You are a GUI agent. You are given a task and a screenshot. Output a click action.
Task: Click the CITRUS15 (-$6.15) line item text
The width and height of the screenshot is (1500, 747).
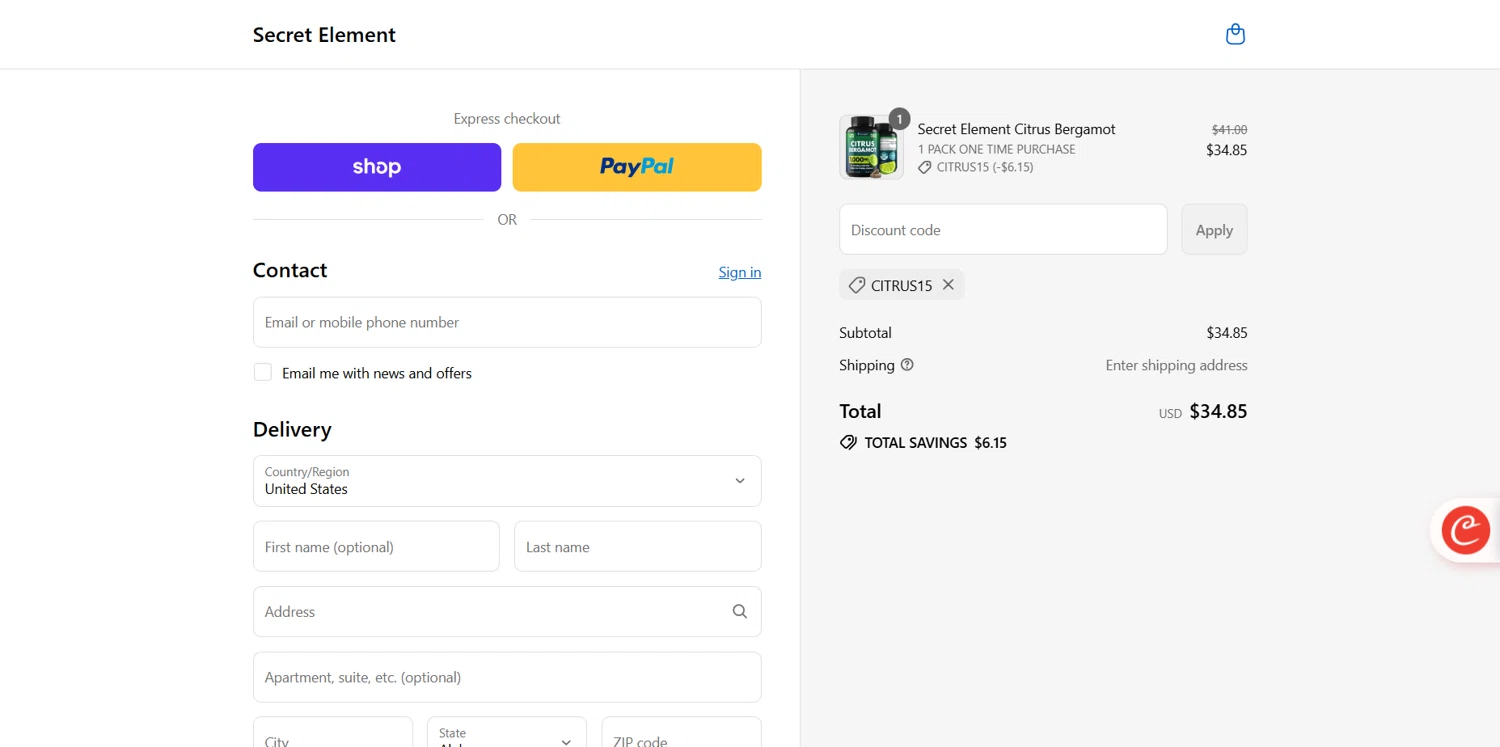pos(985,167)
